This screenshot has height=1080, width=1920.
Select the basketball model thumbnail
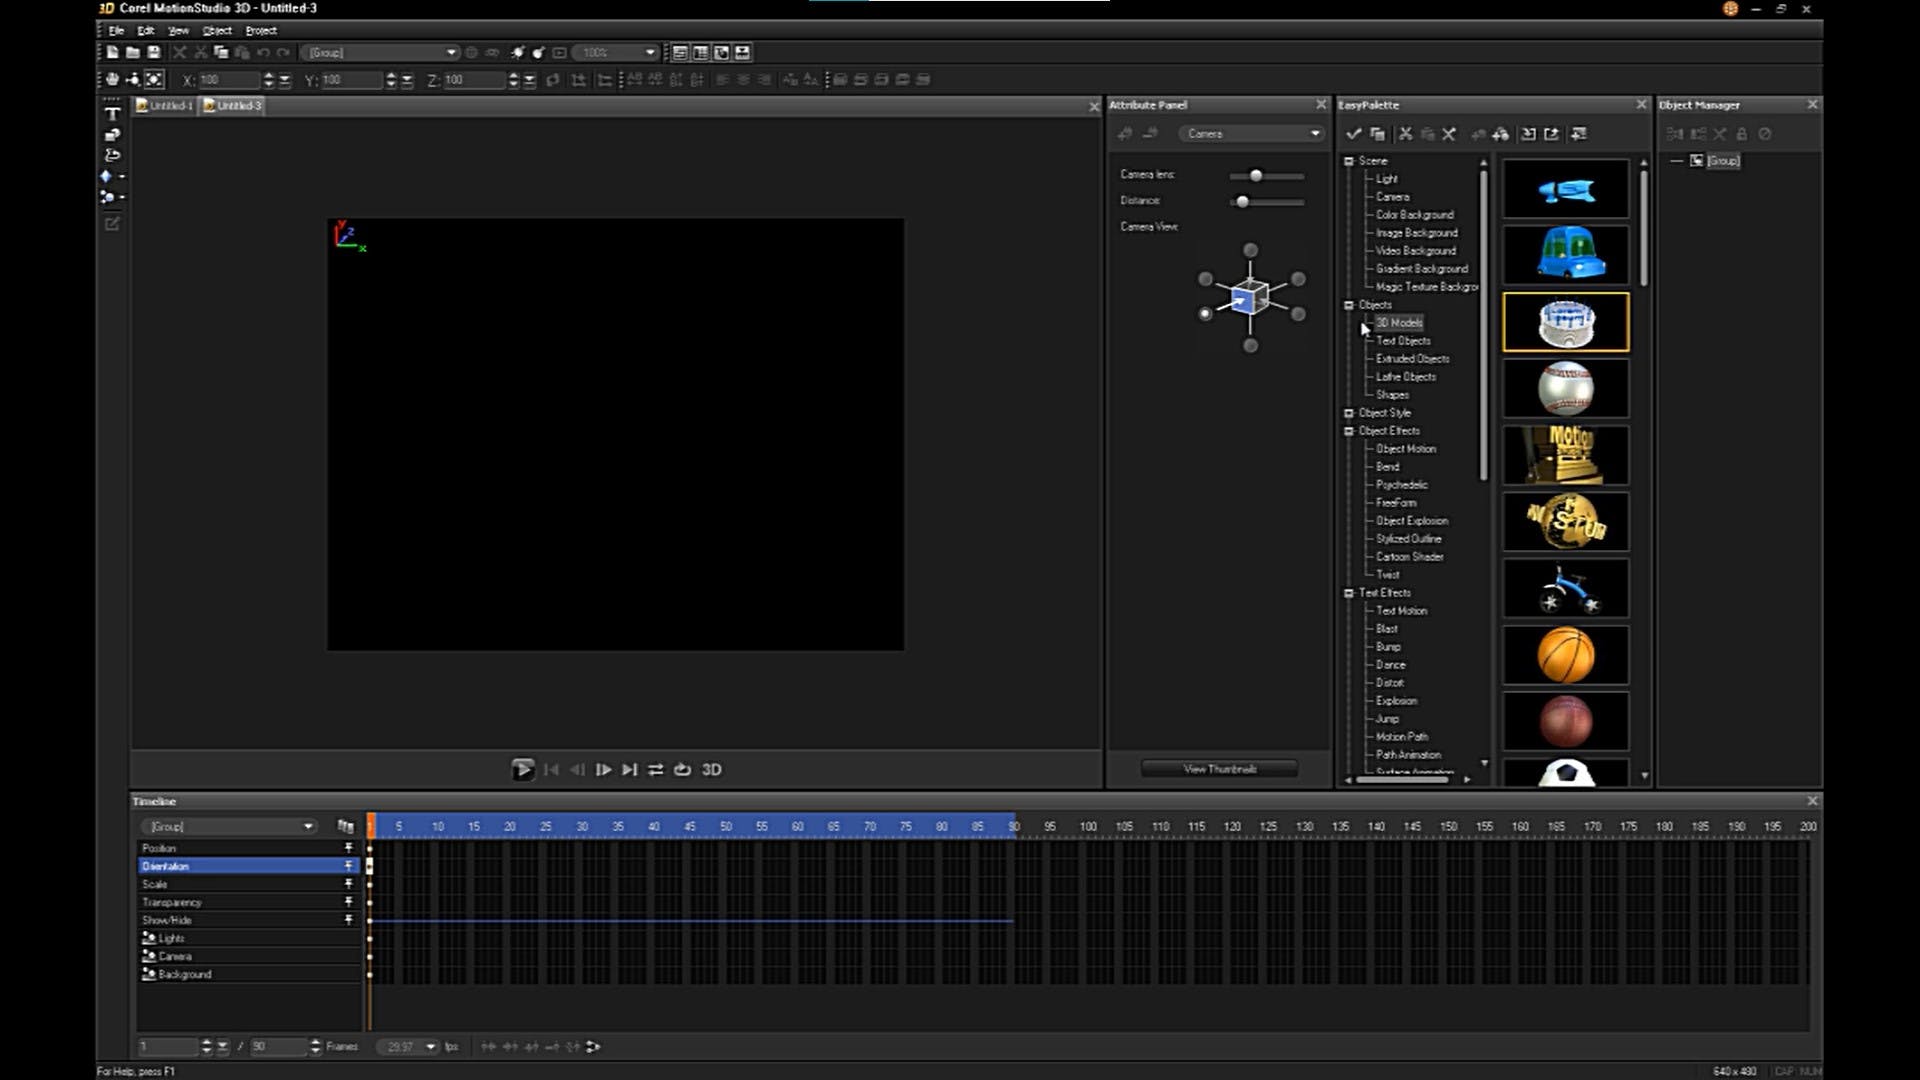(x=1565, y=655)
